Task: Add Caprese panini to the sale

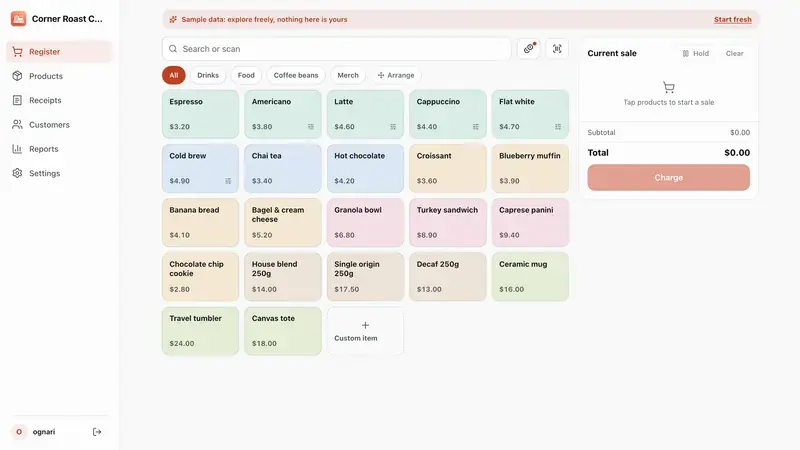Action: (x=530, y=222)
